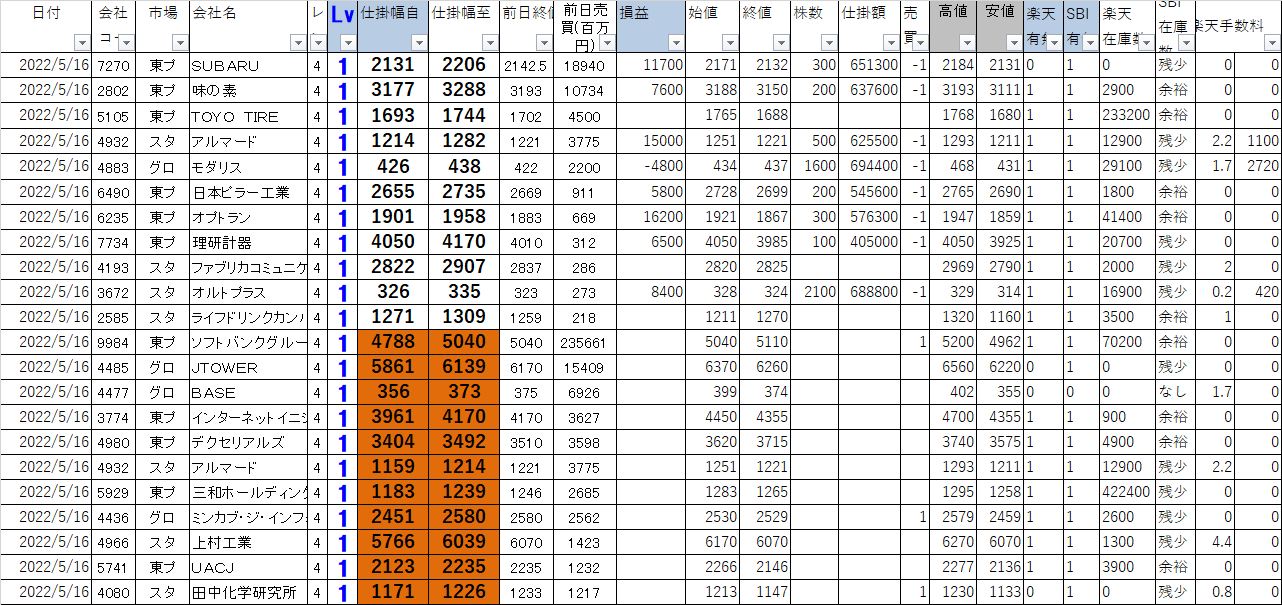Select the BASE company name cell

249,392
